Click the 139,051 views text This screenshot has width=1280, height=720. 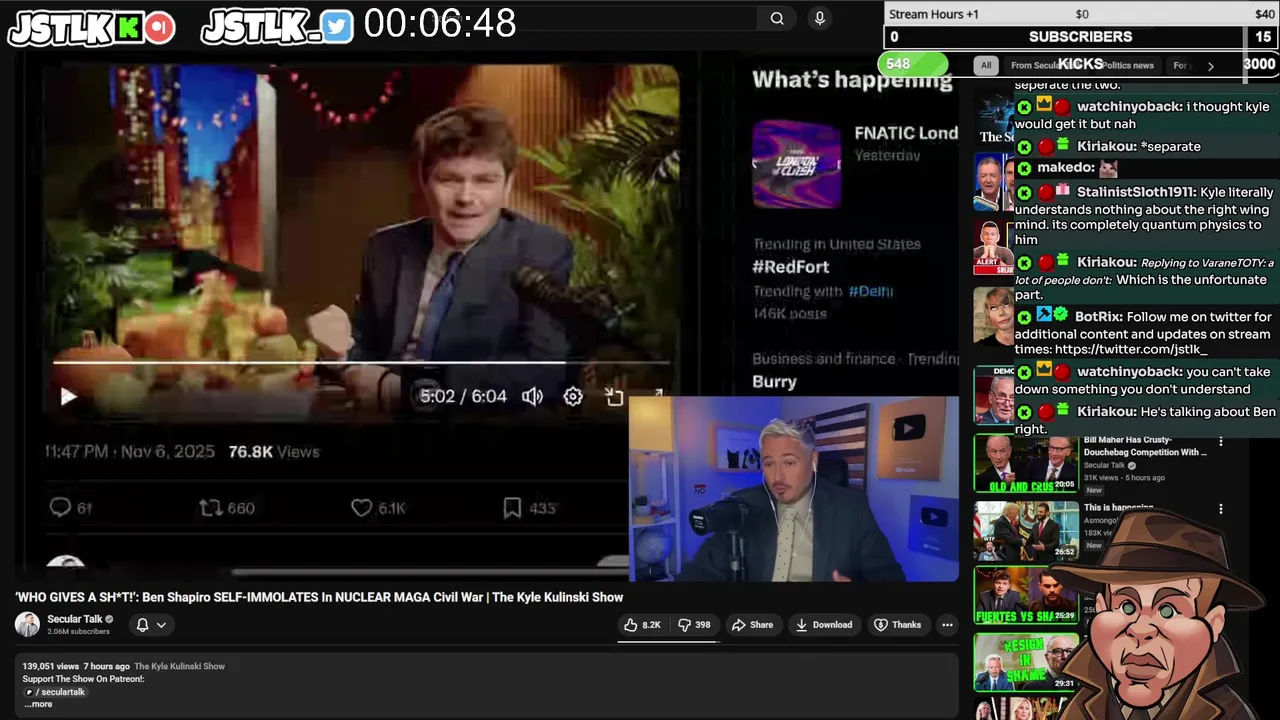click(x=50, y=666)
